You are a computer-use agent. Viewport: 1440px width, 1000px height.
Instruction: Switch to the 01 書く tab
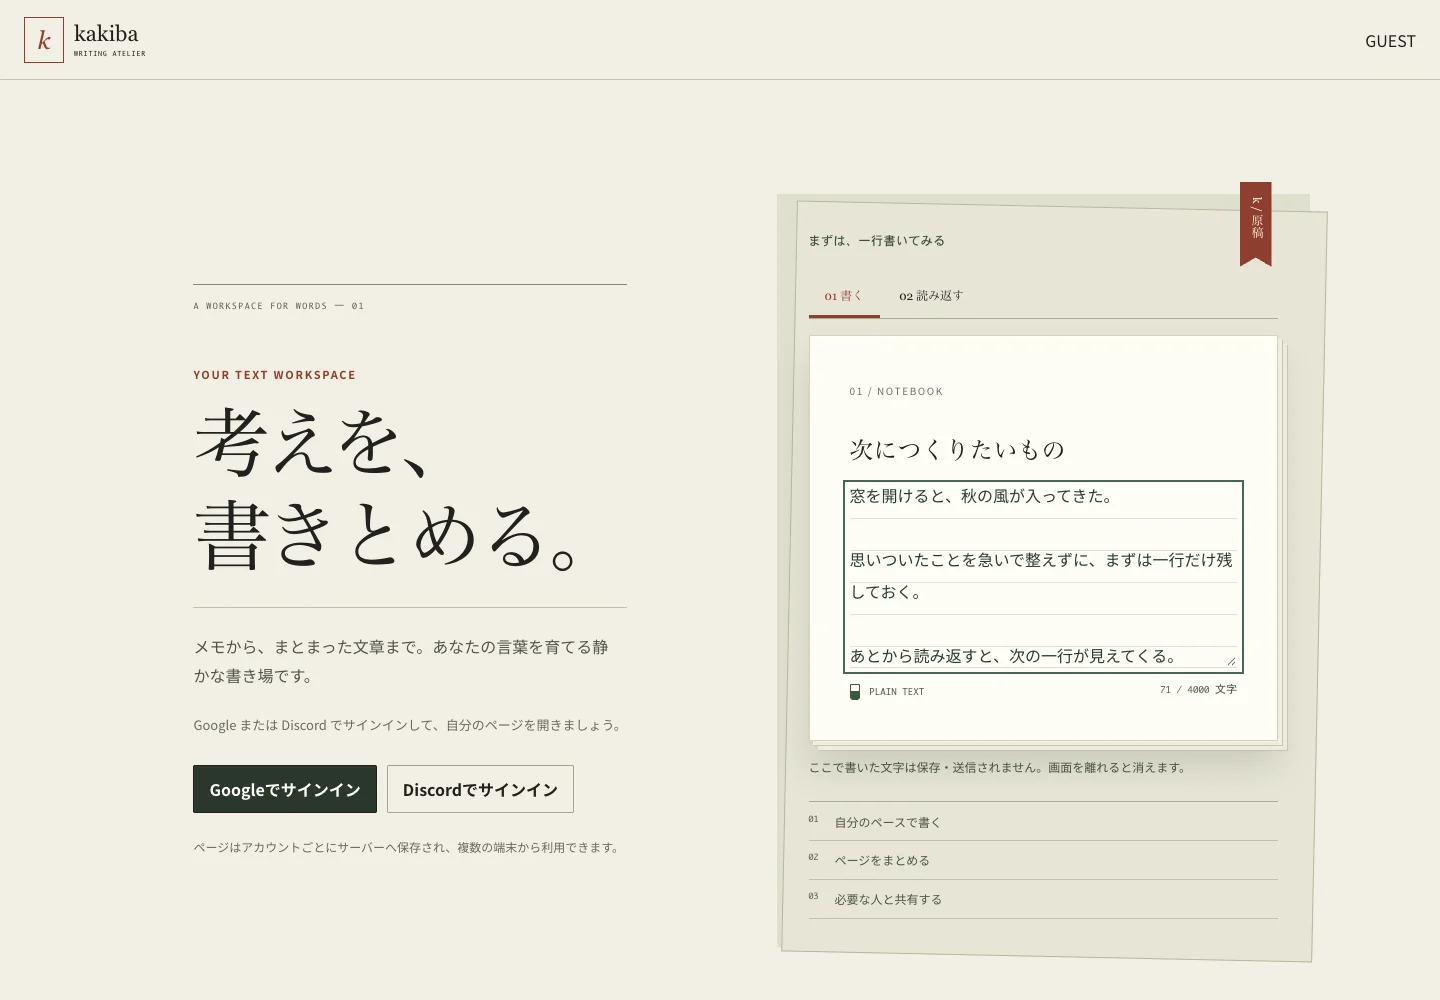point(844,296)
